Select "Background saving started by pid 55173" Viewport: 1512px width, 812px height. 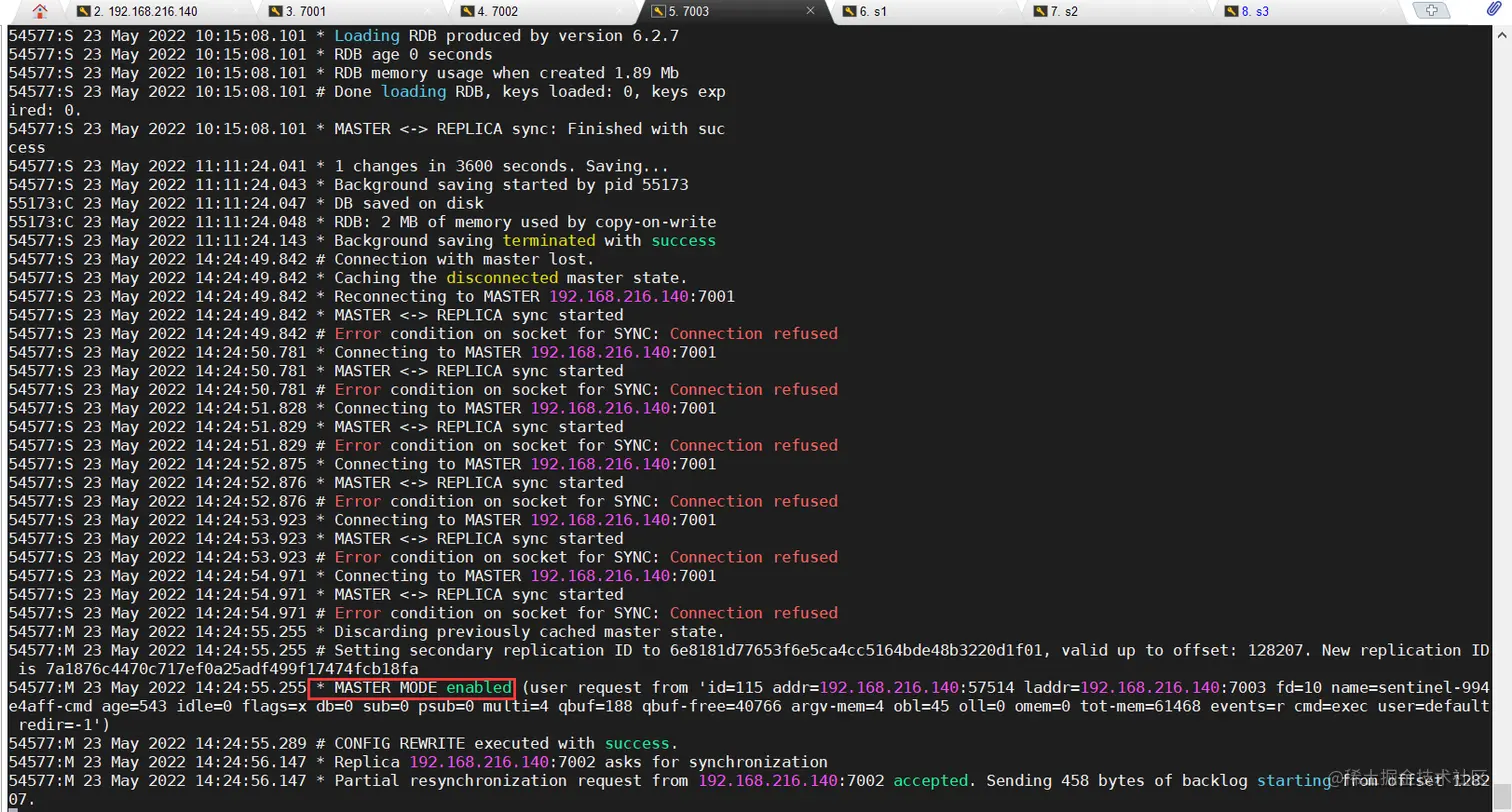pyautogui.click(x=511, y=185)
